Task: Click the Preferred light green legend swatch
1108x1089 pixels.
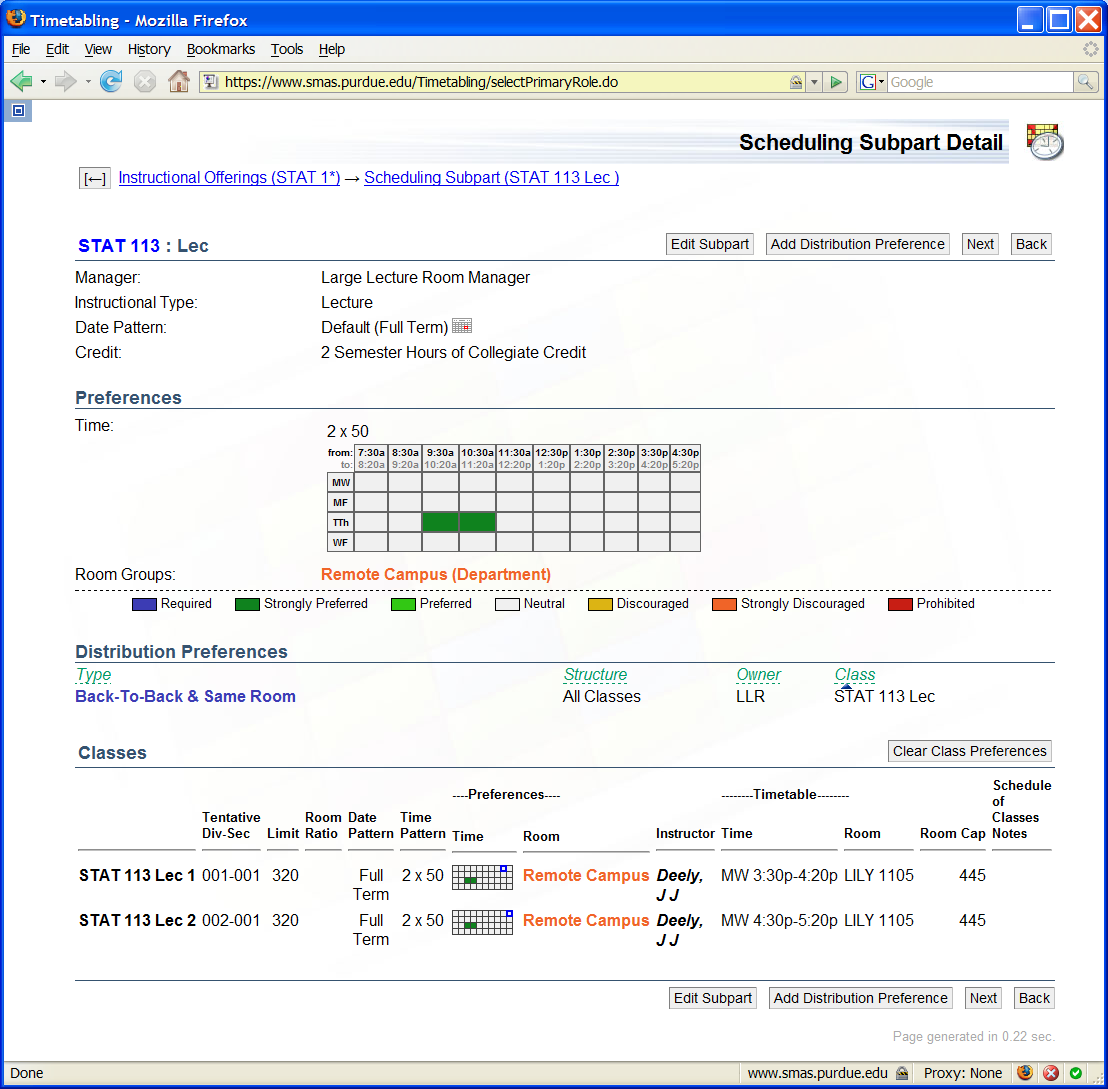Action: click(x=403, y=604)
